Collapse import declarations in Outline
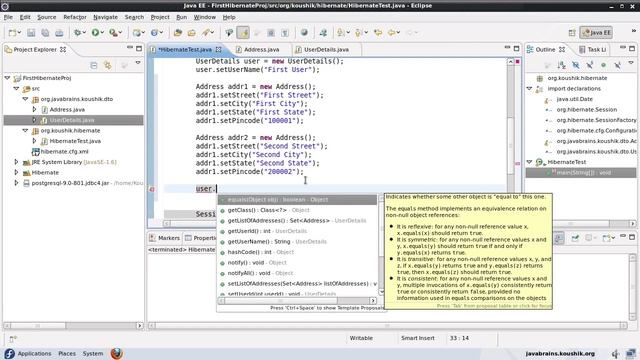 tap(530, 88)
